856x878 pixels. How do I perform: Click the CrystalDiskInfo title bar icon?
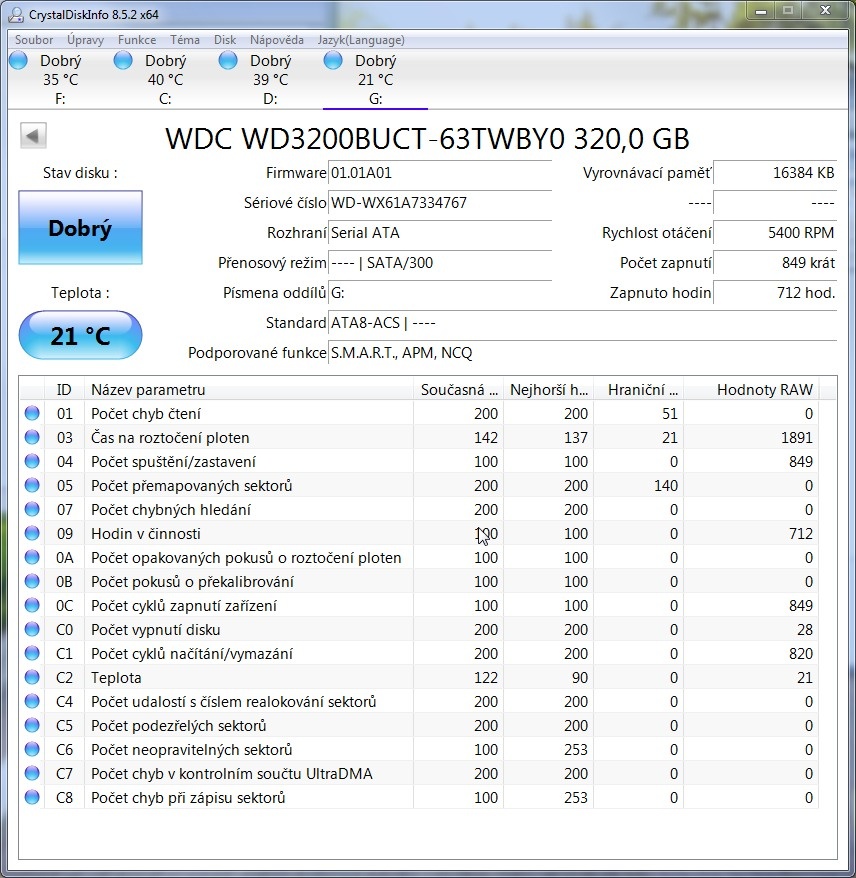pyautogui.click(x=16, y=14)
